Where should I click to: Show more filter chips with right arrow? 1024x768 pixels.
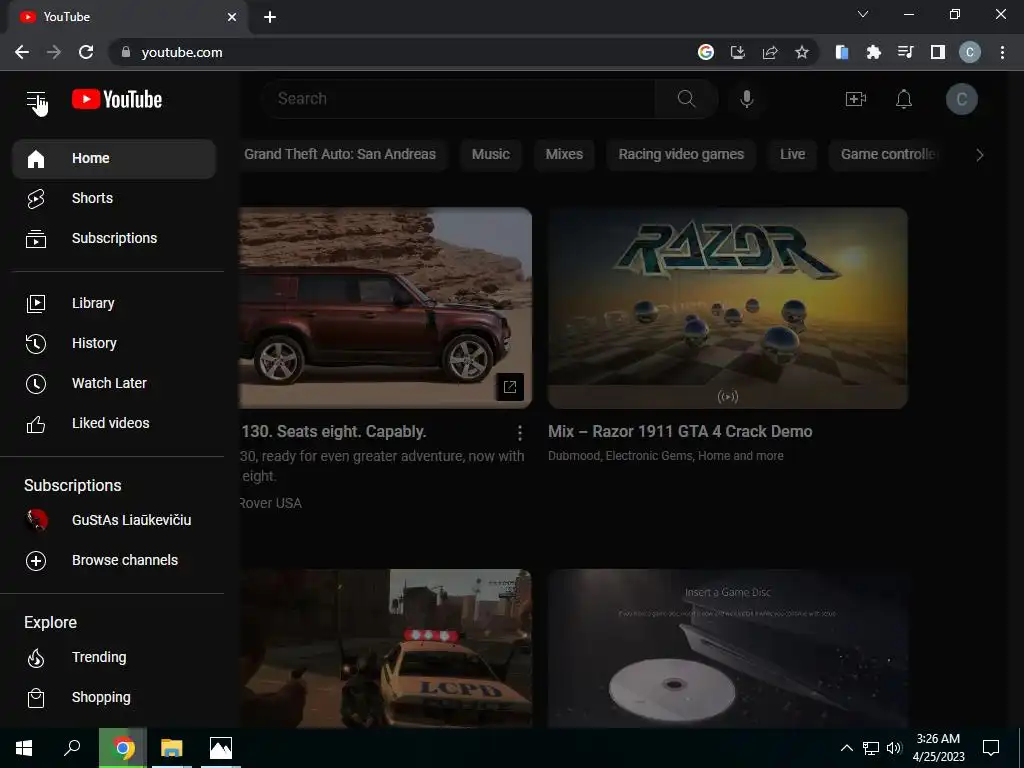(979, 155)
